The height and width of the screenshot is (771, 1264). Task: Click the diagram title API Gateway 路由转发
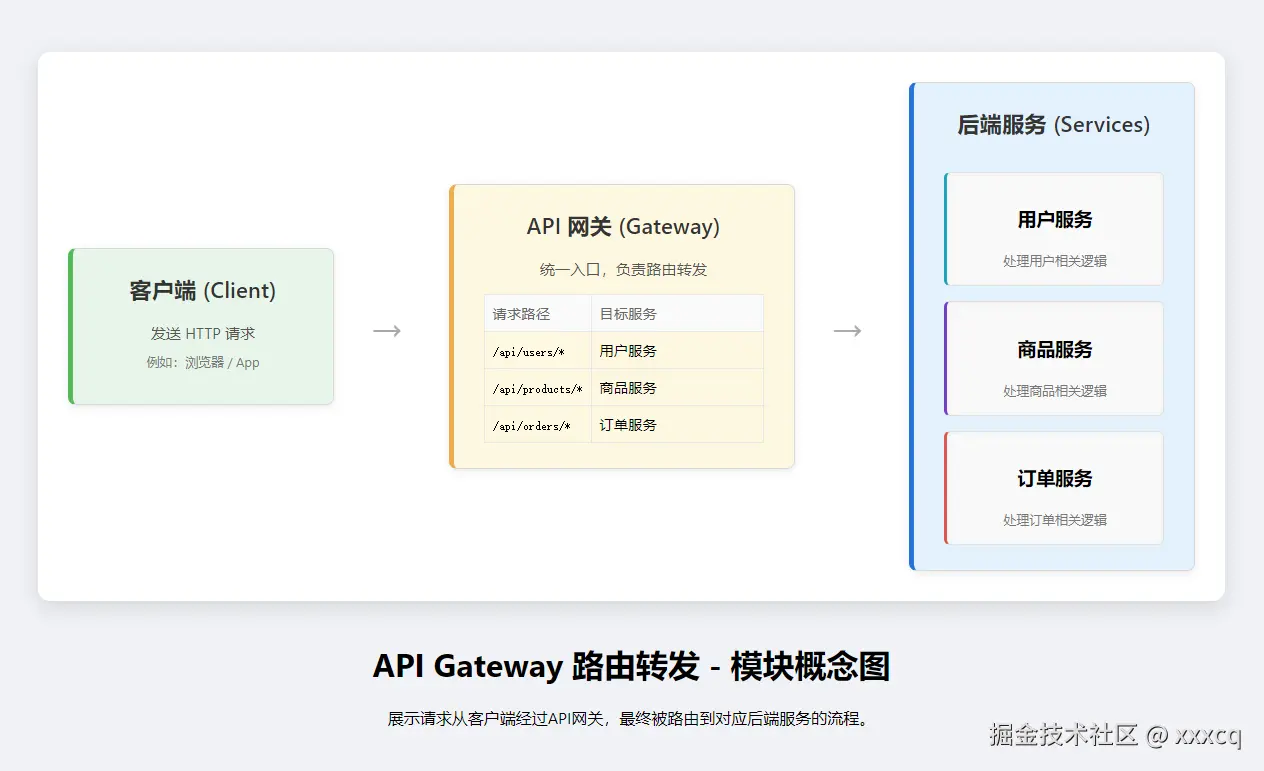pos(632,666)
